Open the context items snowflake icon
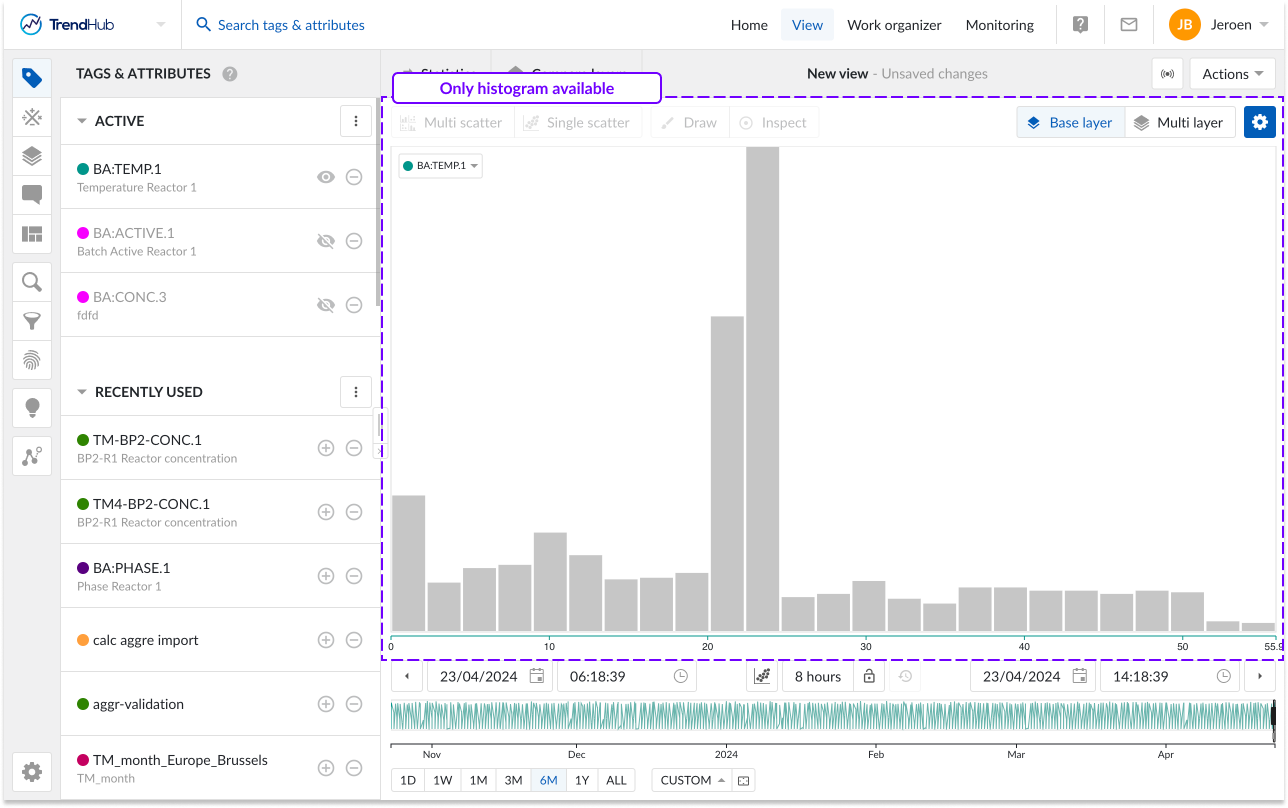This screenshot has height=808, width=1288. click(x=32, y=117)
